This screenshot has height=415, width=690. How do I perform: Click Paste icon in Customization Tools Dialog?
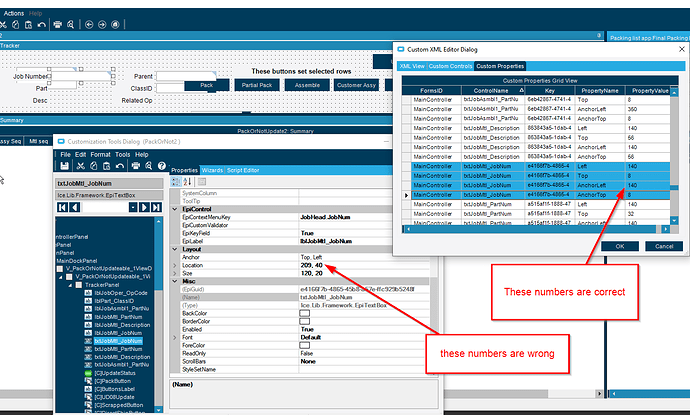click(106, 166)
